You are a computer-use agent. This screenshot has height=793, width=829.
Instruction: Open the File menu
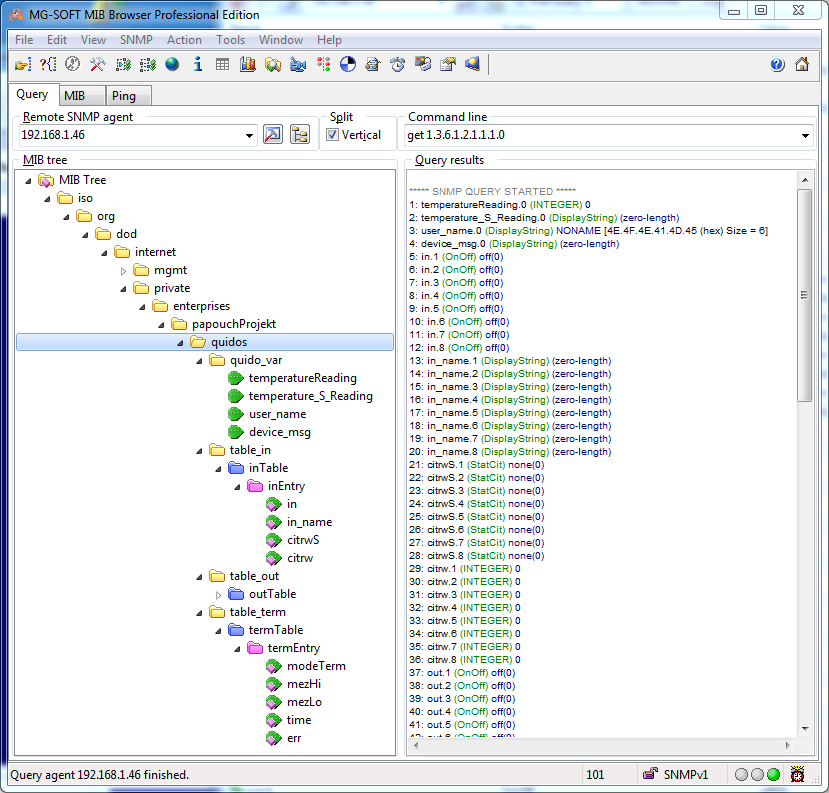[24, 40]
